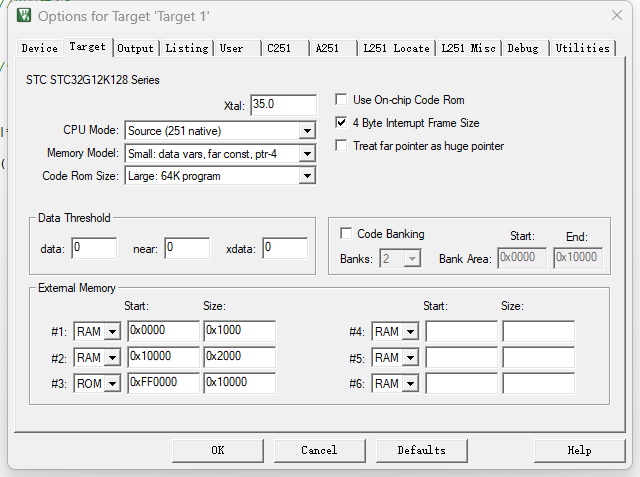Open the Output tab
This screenshot has height=477, width=640.
click(136, 48)
